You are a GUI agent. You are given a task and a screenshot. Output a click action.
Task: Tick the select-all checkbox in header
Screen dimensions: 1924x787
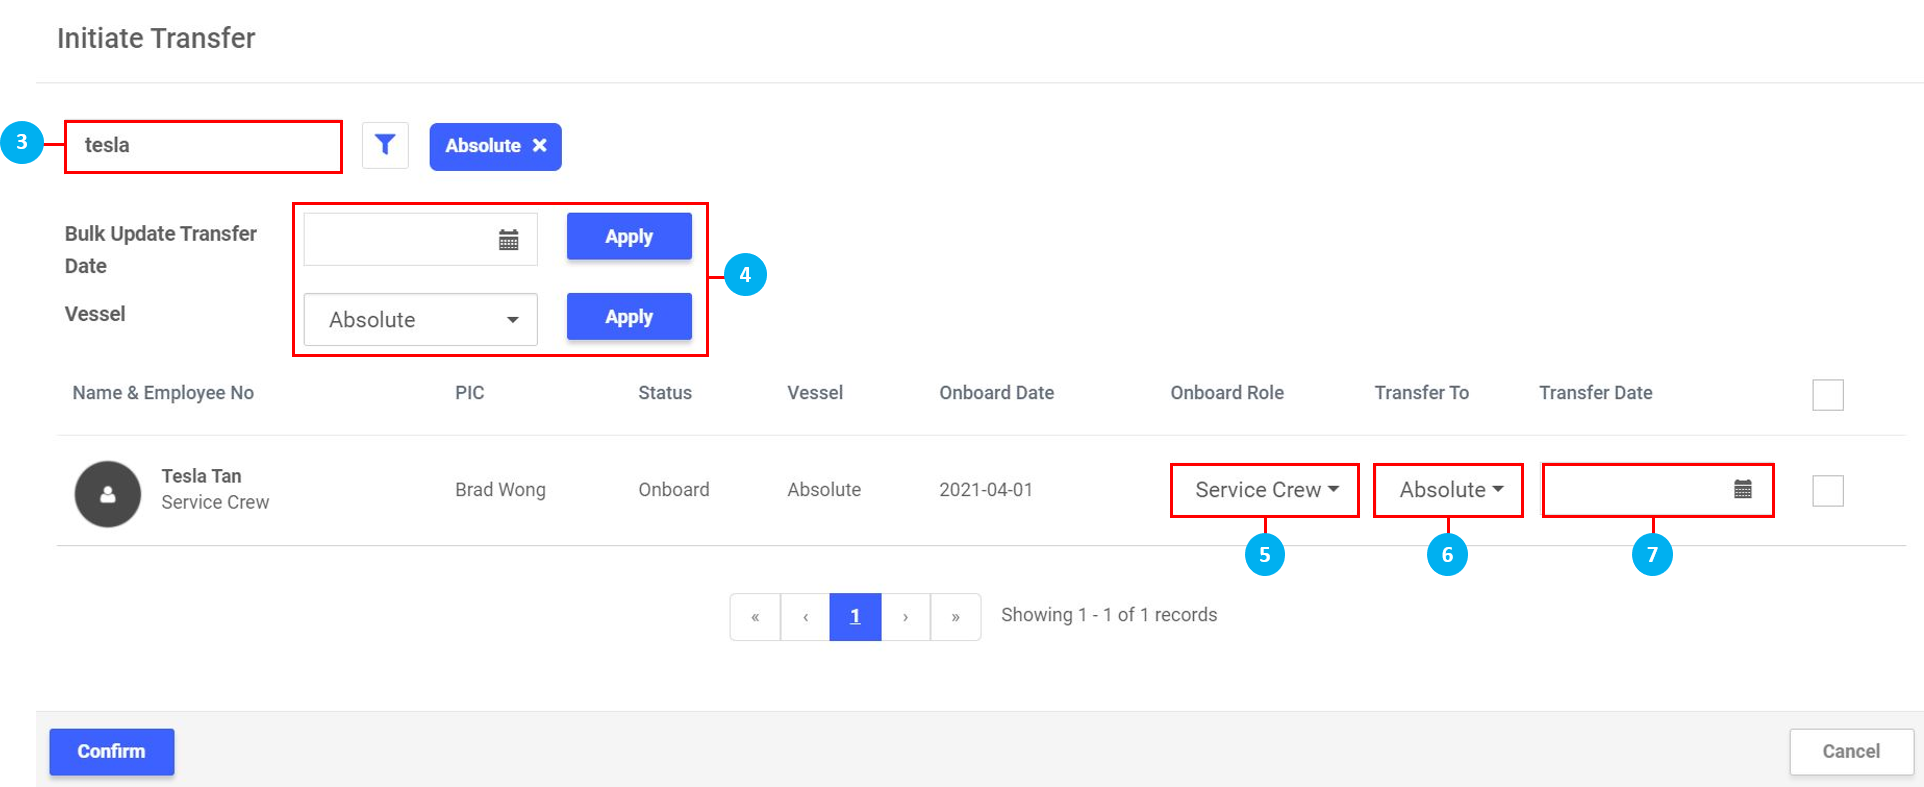1827,395
